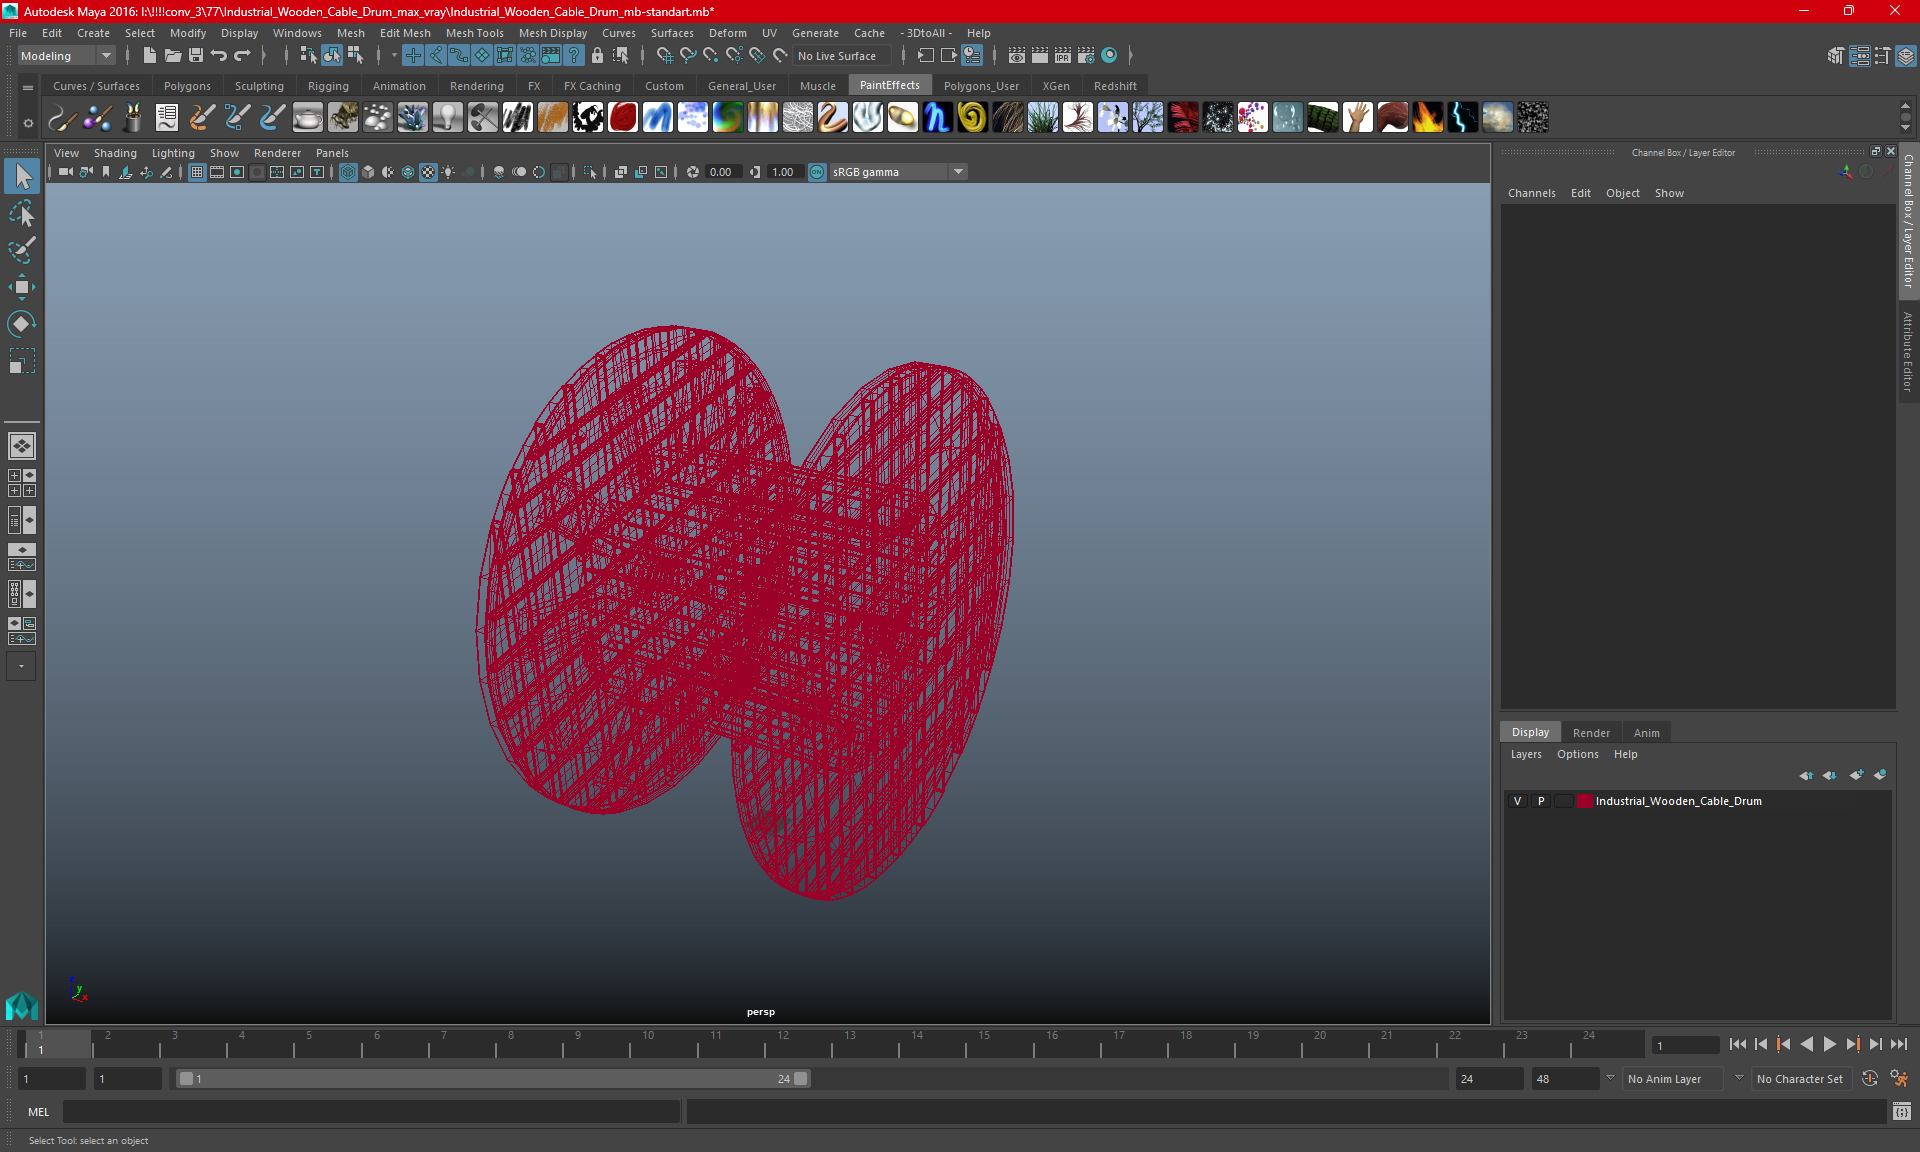This screenshot has width=1920, height=1152.
Task: Click into the MEL command input field
Action: point(371,1112)
